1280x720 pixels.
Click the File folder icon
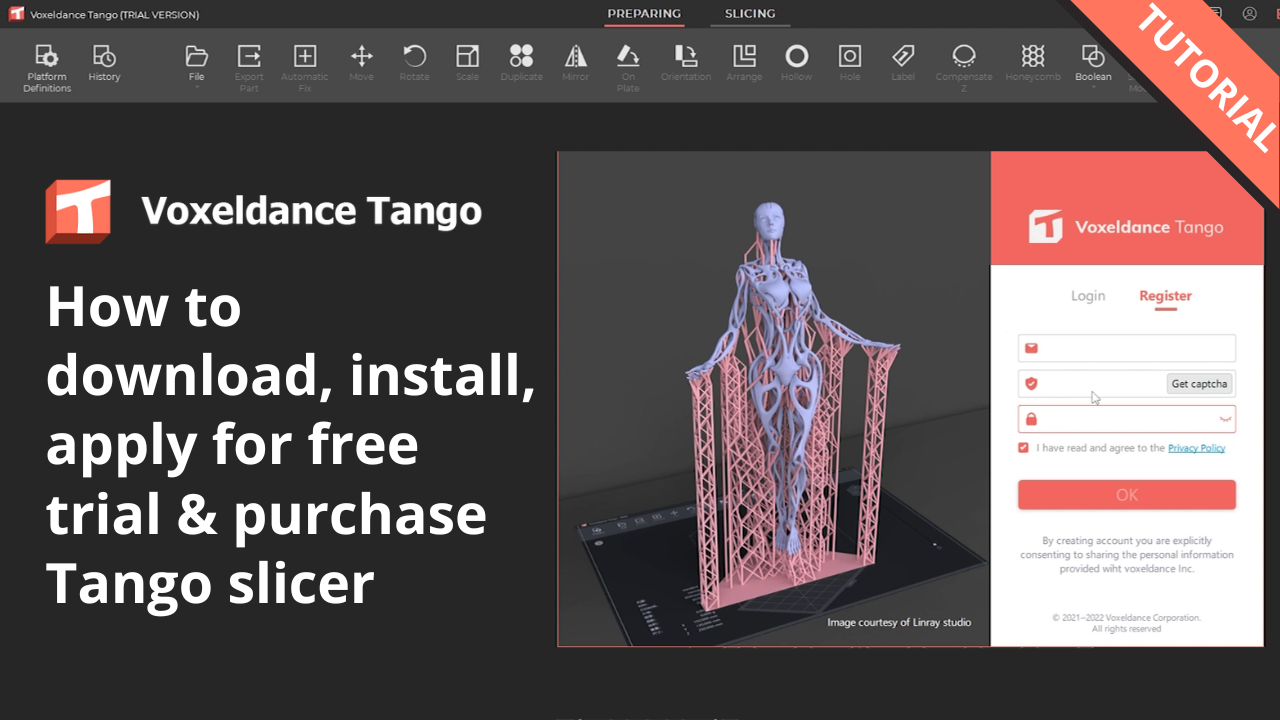pos(197,56)
